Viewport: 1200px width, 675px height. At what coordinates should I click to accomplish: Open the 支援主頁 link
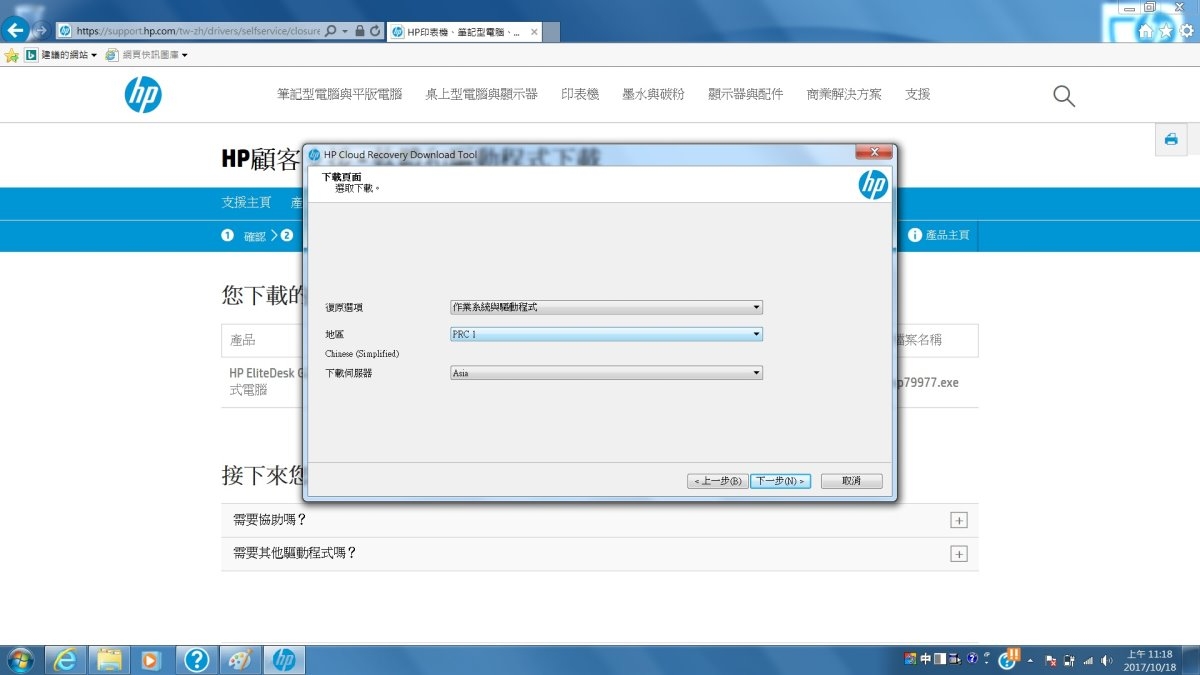[x=246, y=202]
